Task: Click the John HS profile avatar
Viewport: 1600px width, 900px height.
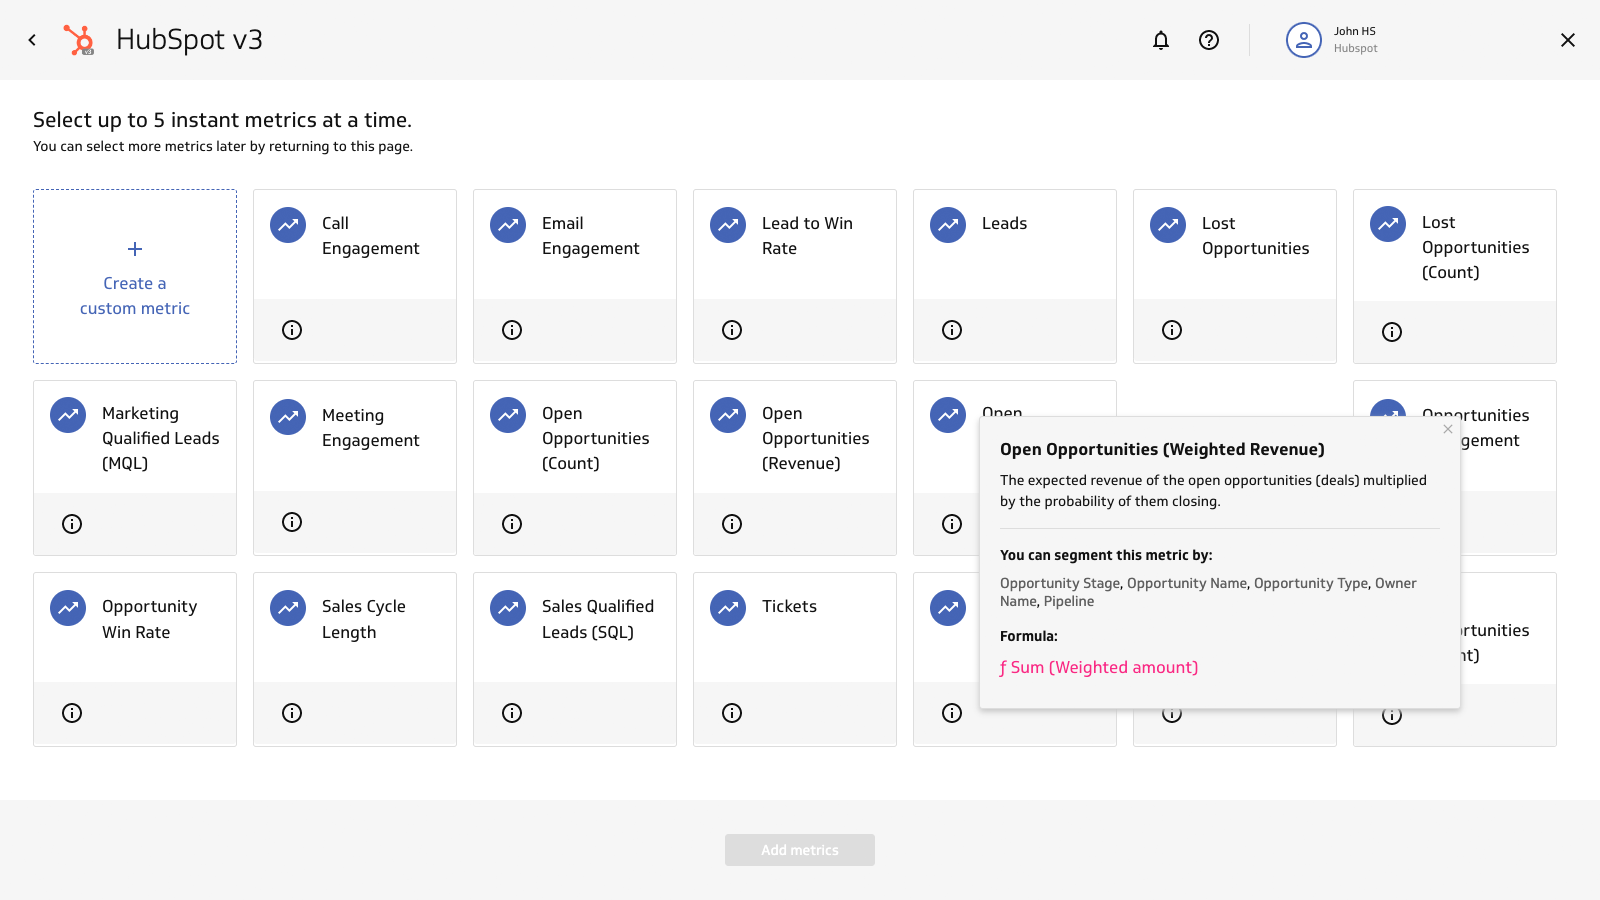Action: click(x=1303, y=40)
